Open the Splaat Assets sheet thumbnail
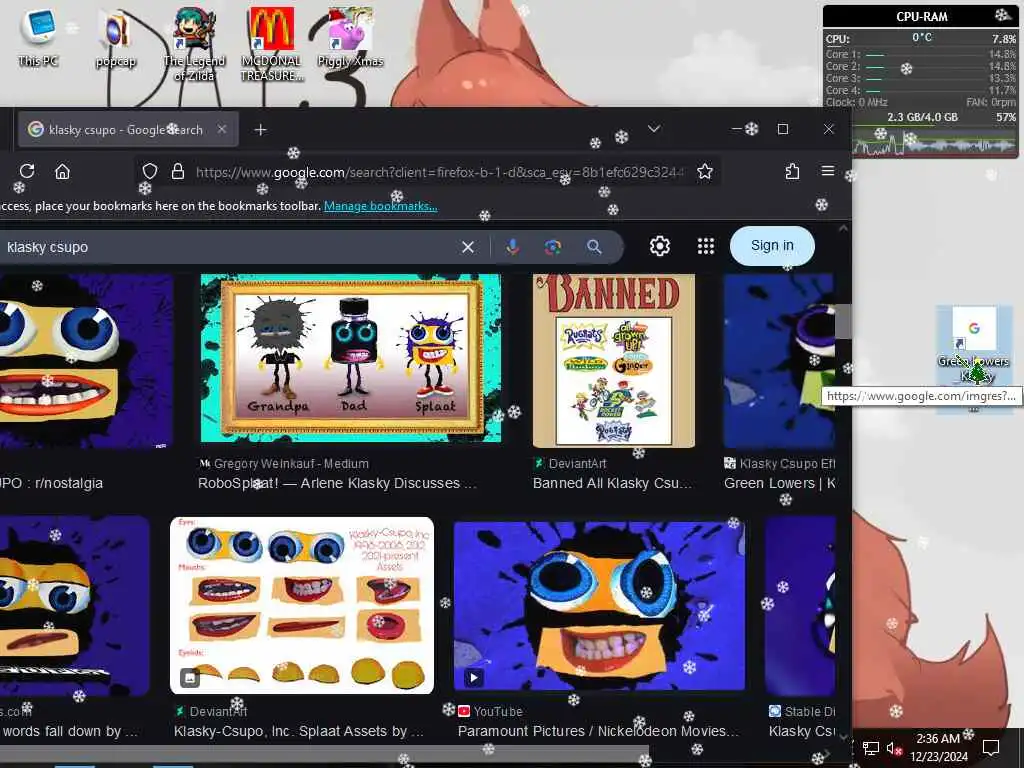This screenshot has width=1024, height=768. pyautogui.click(x=302, y=605)
